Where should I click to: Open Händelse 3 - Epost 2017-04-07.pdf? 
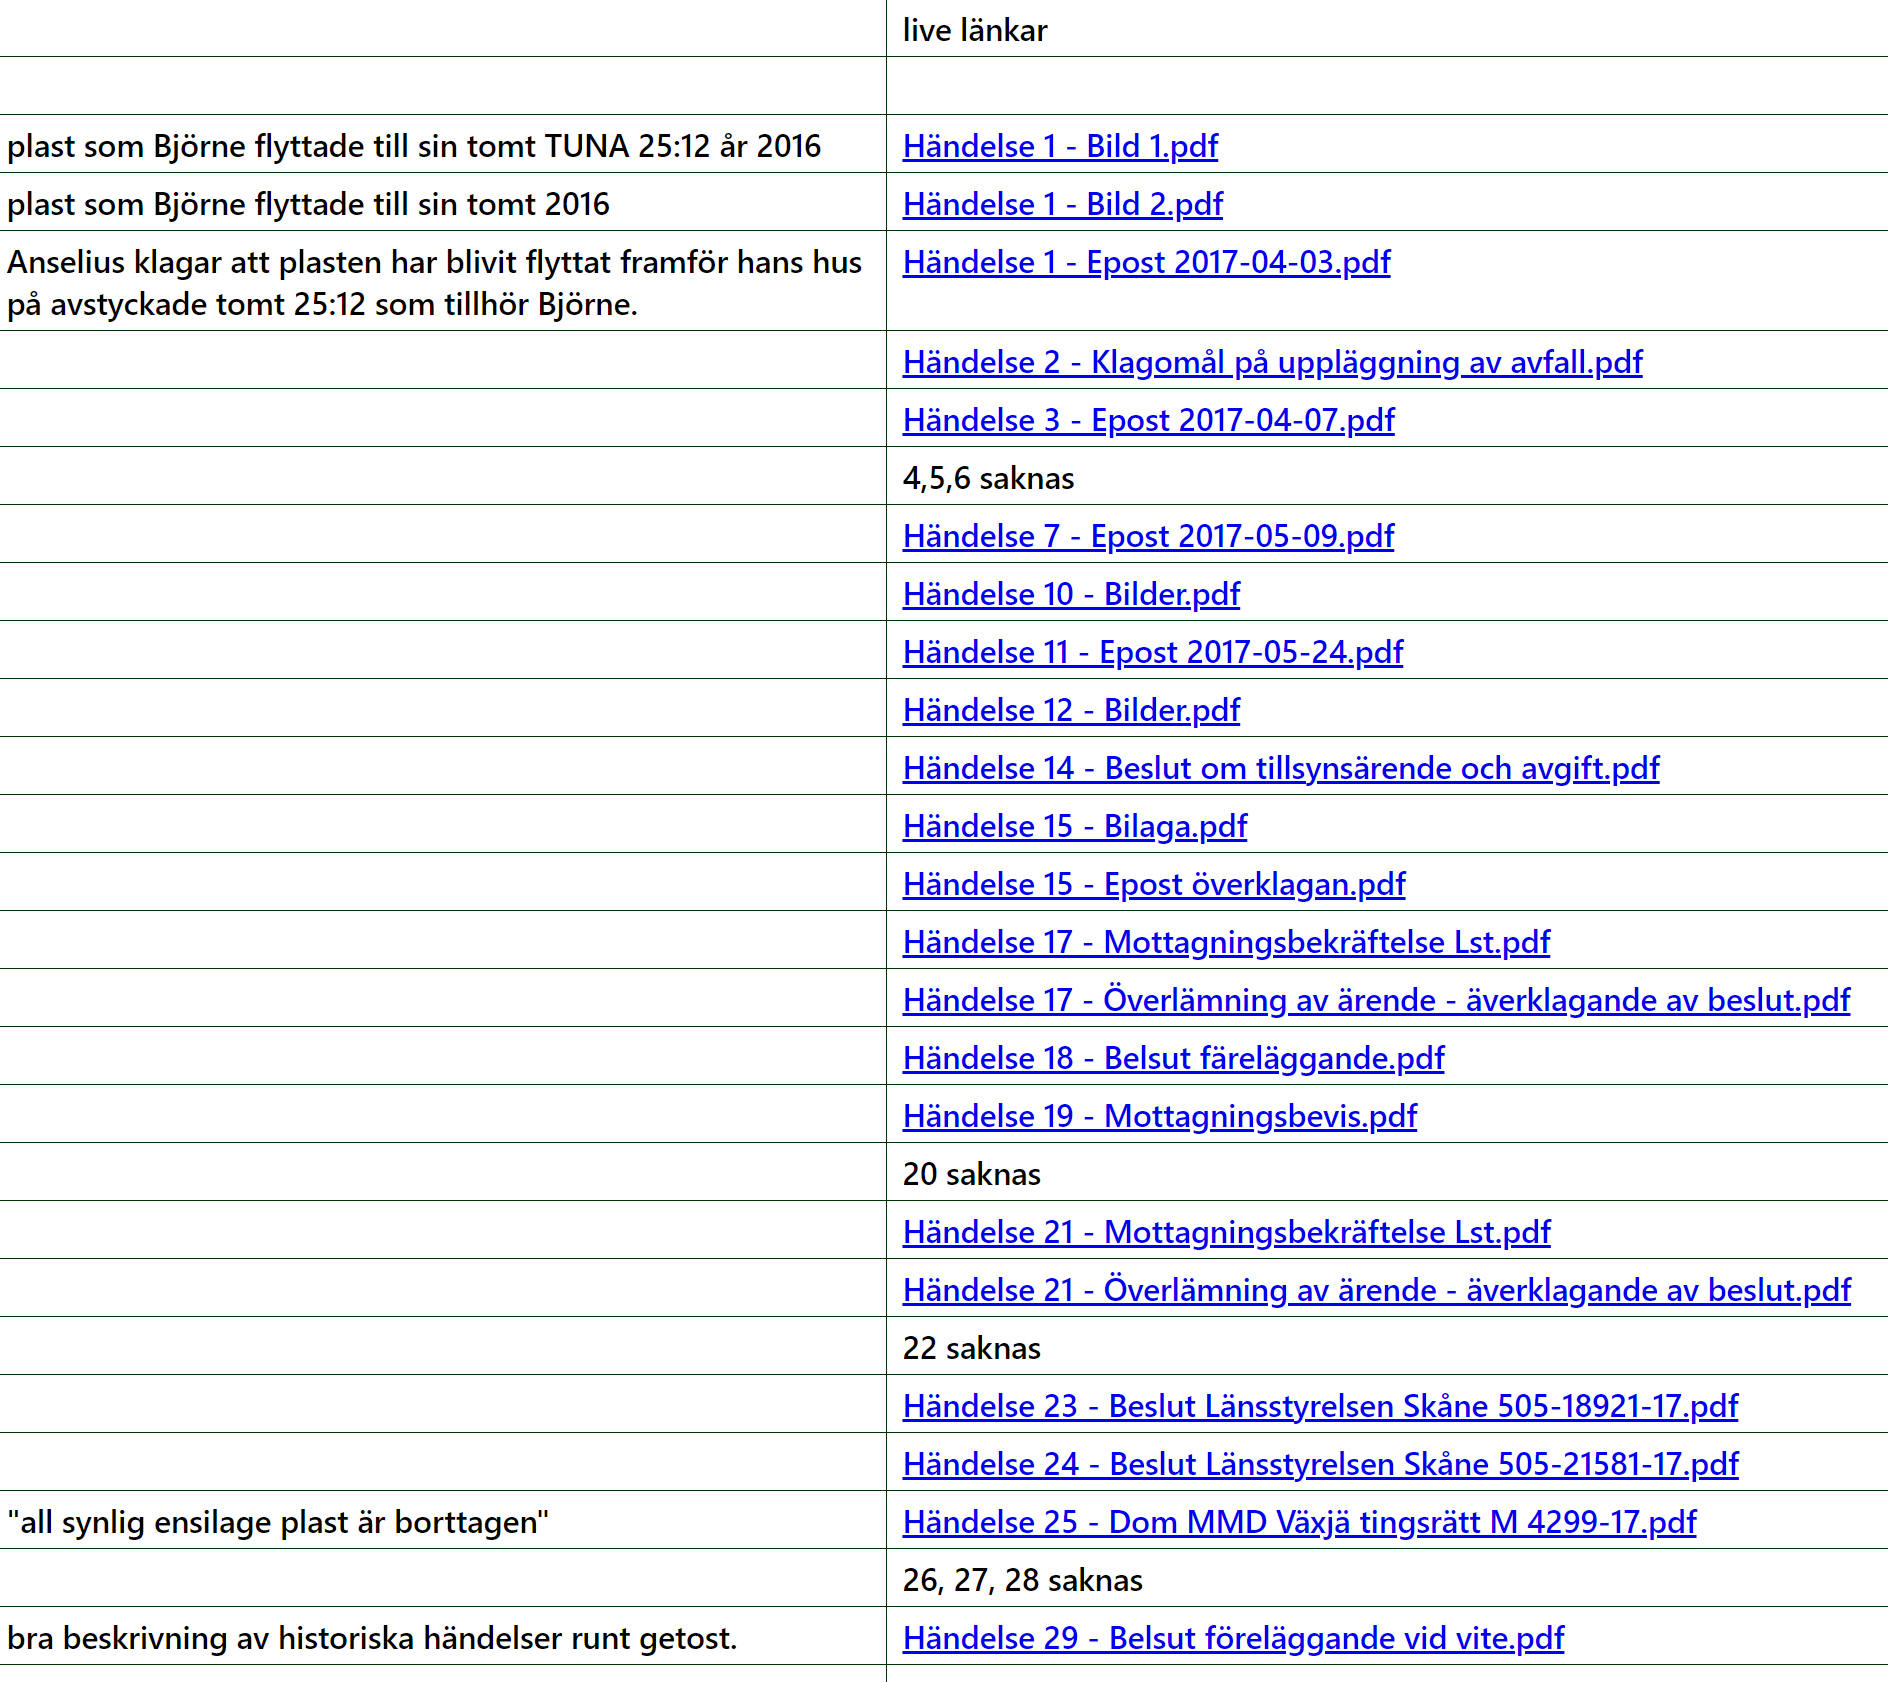pyautogui.click(x=1148, y=420)
